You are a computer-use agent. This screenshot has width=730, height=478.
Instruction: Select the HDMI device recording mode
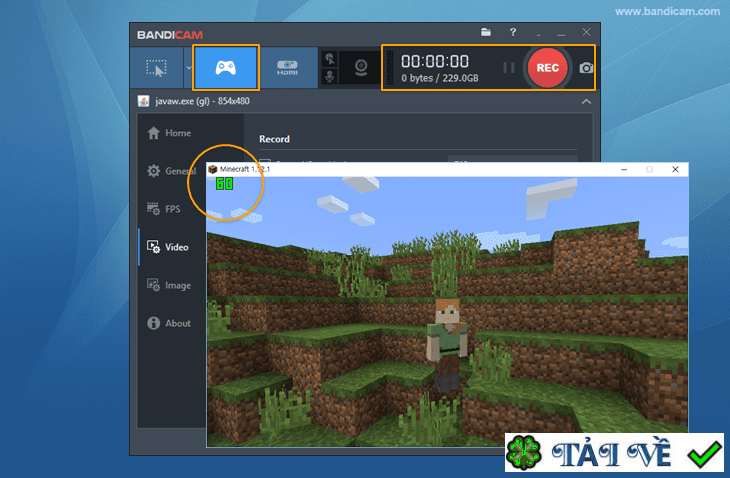(287, 67)
